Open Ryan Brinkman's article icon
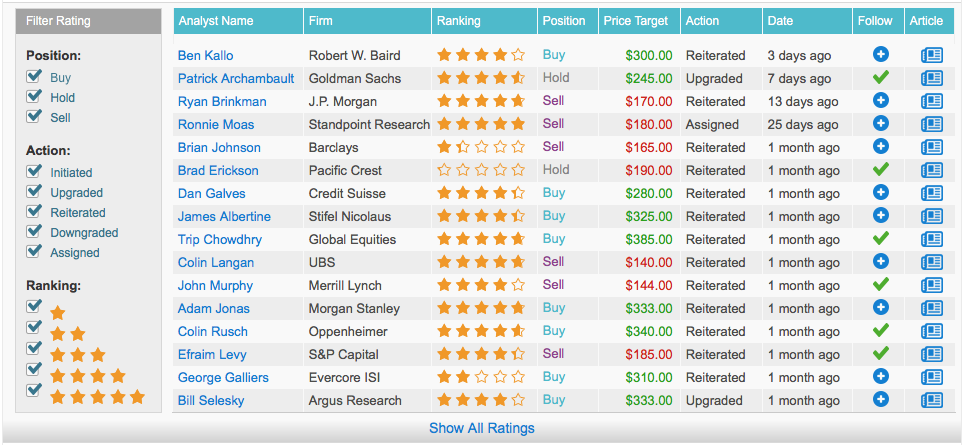Image resolution: width=966 pixels, height=445 pixels. pyautogui.click(x=932, y=102)
